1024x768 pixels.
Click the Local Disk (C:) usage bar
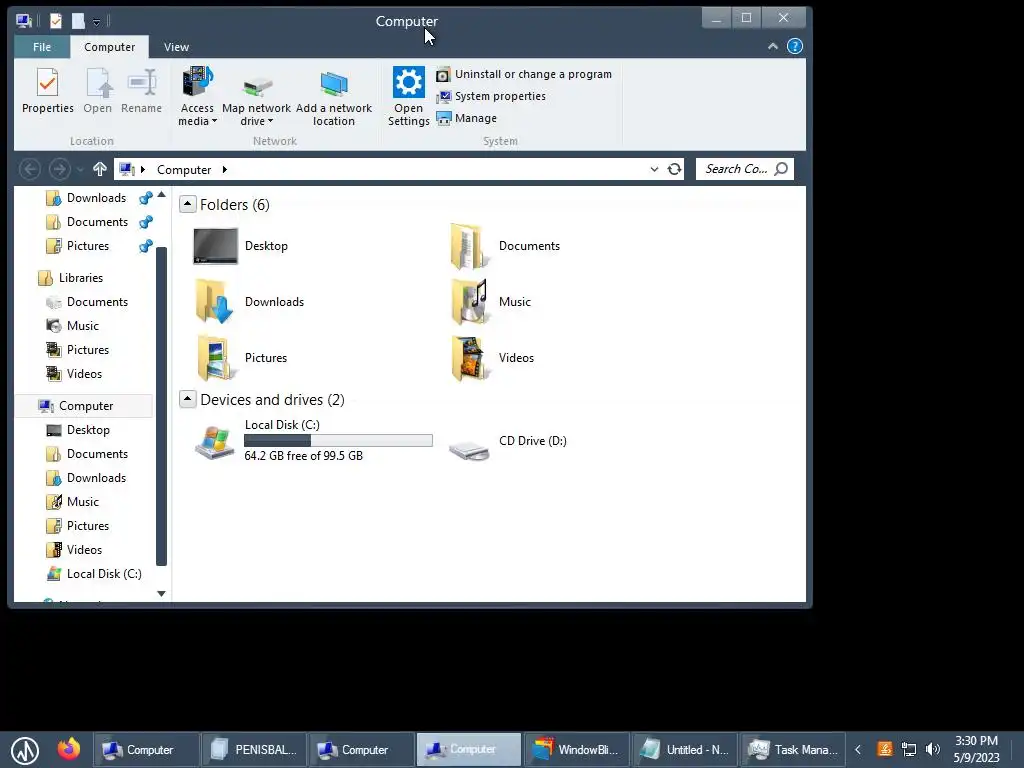[338, 441]
